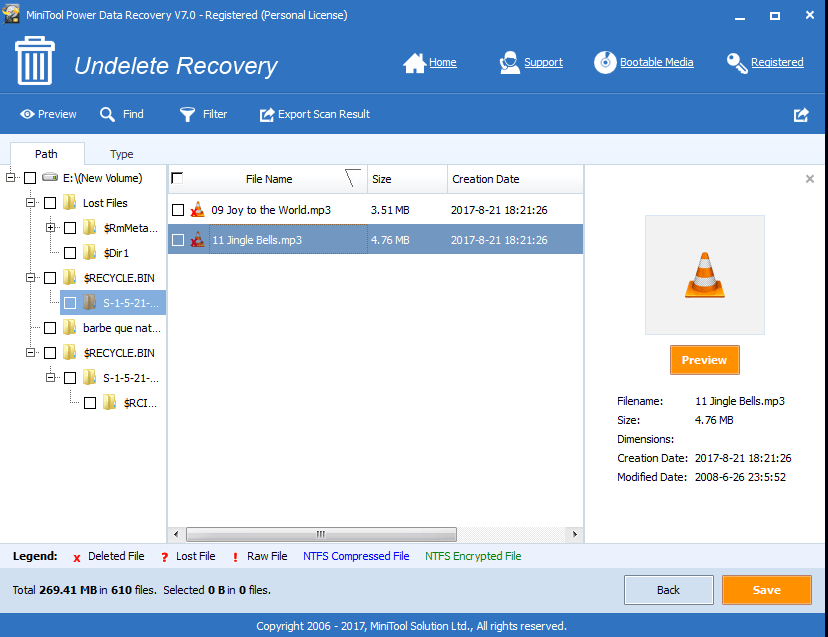
Task: Click the horizontal scrollbar thumb in file list
Action: (x=321, y=534)
